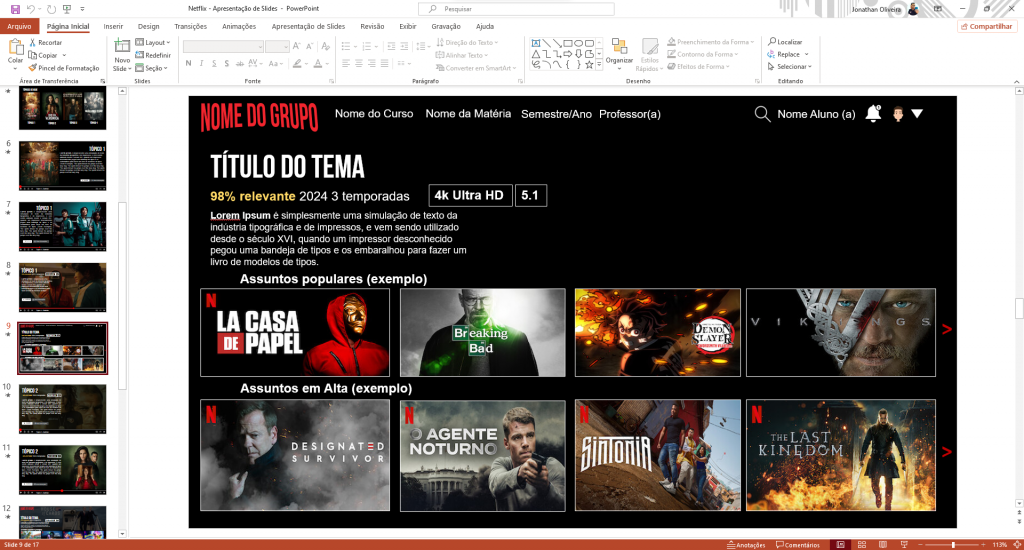Click the bell notification icon on slide
Viewport: 1024px width, 550px height.
873,114
